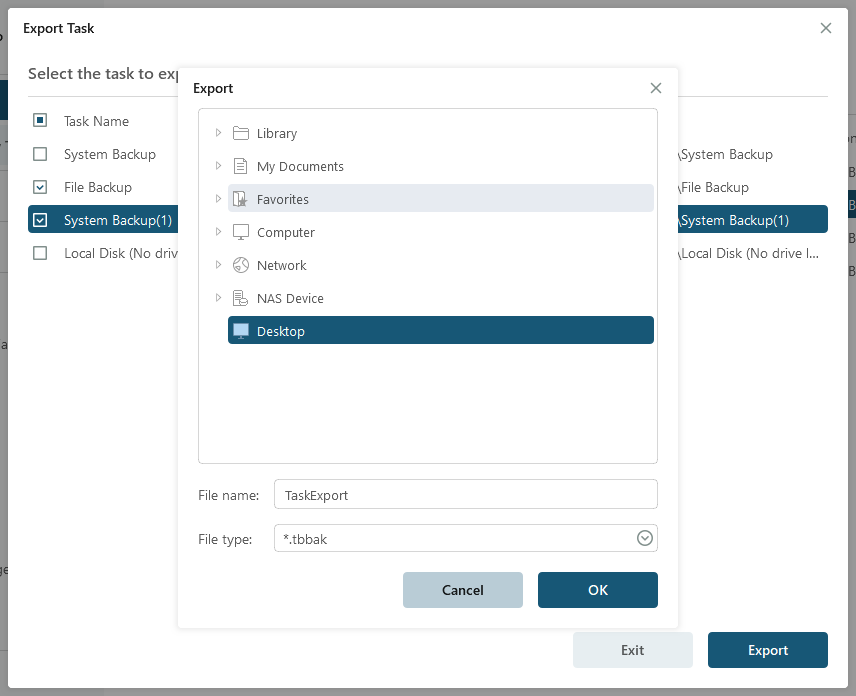Click the Computer monitor icon
The width and height of the screenshot is (856, 696).
pos(240,232)
